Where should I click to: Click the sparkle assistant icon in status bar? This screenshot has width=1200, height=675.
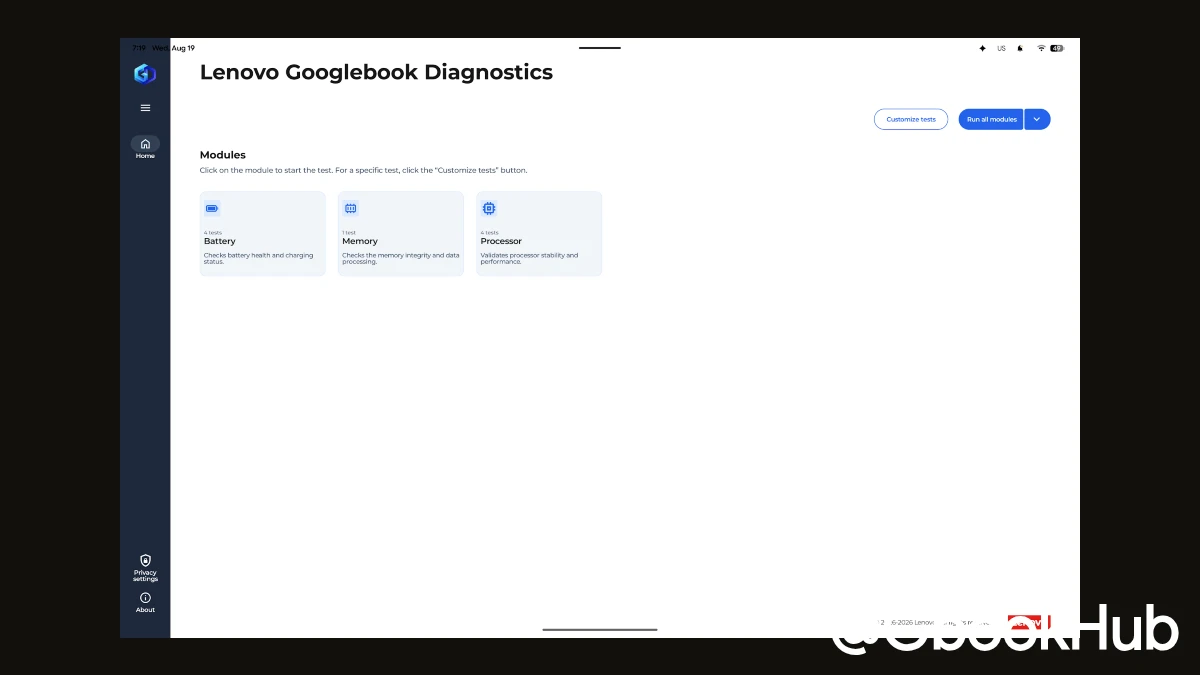tap(982, 48)
